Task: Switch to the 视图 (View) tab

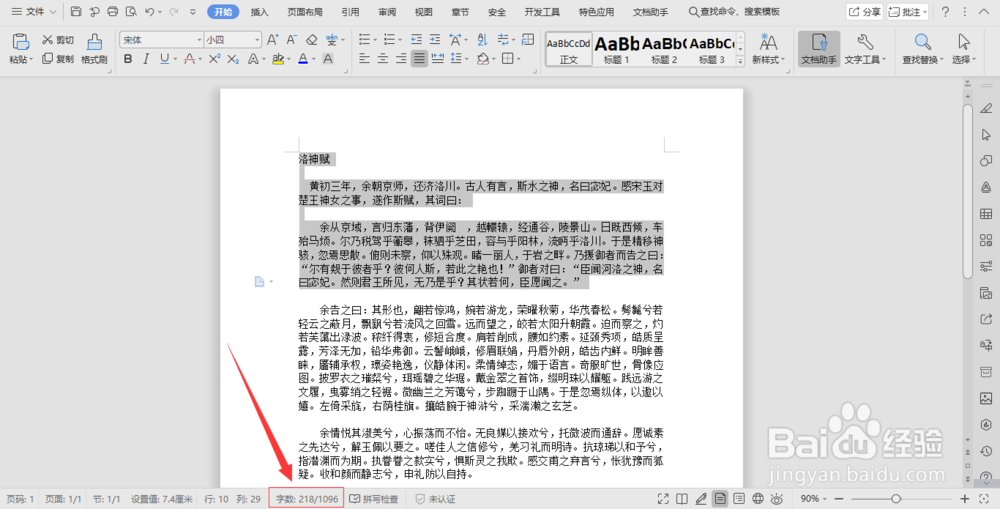Action: [423, 11]
